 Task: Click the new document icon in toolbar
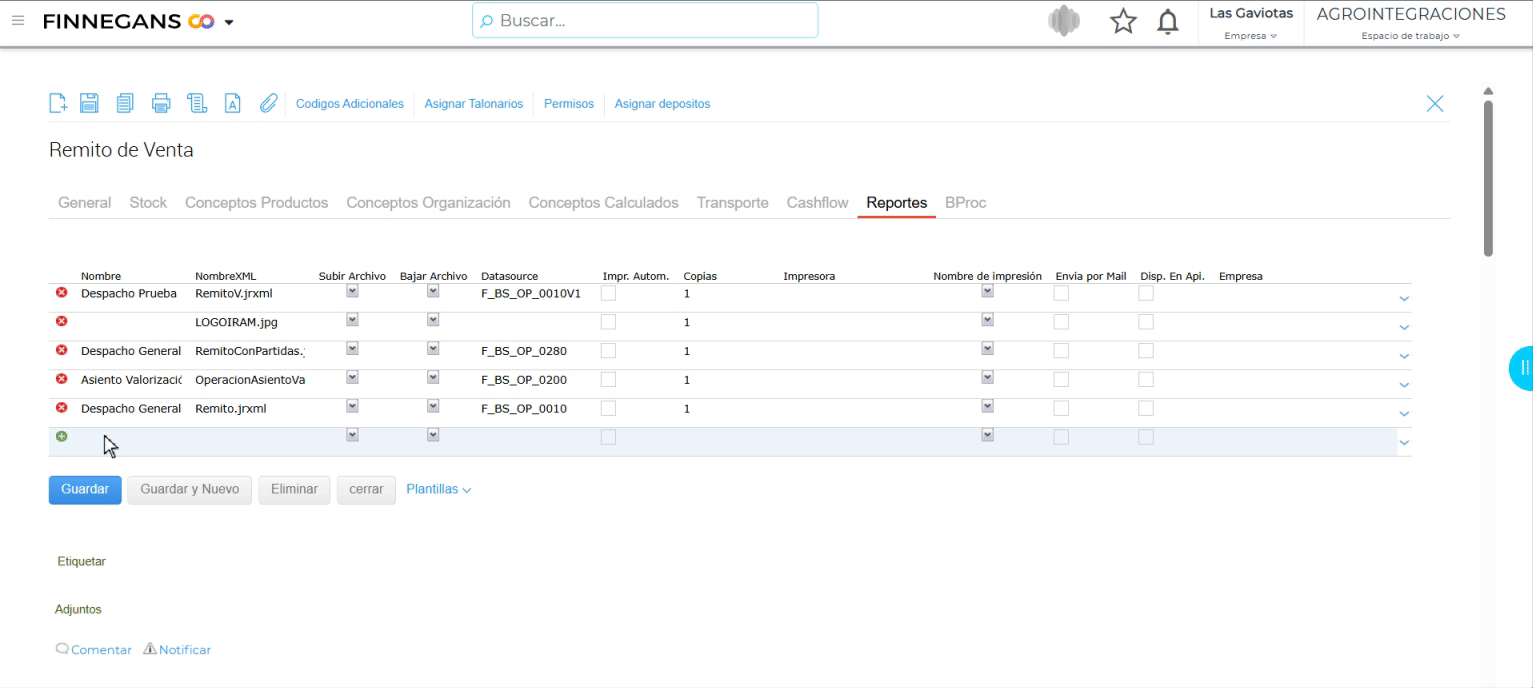(x=58, y=103)
